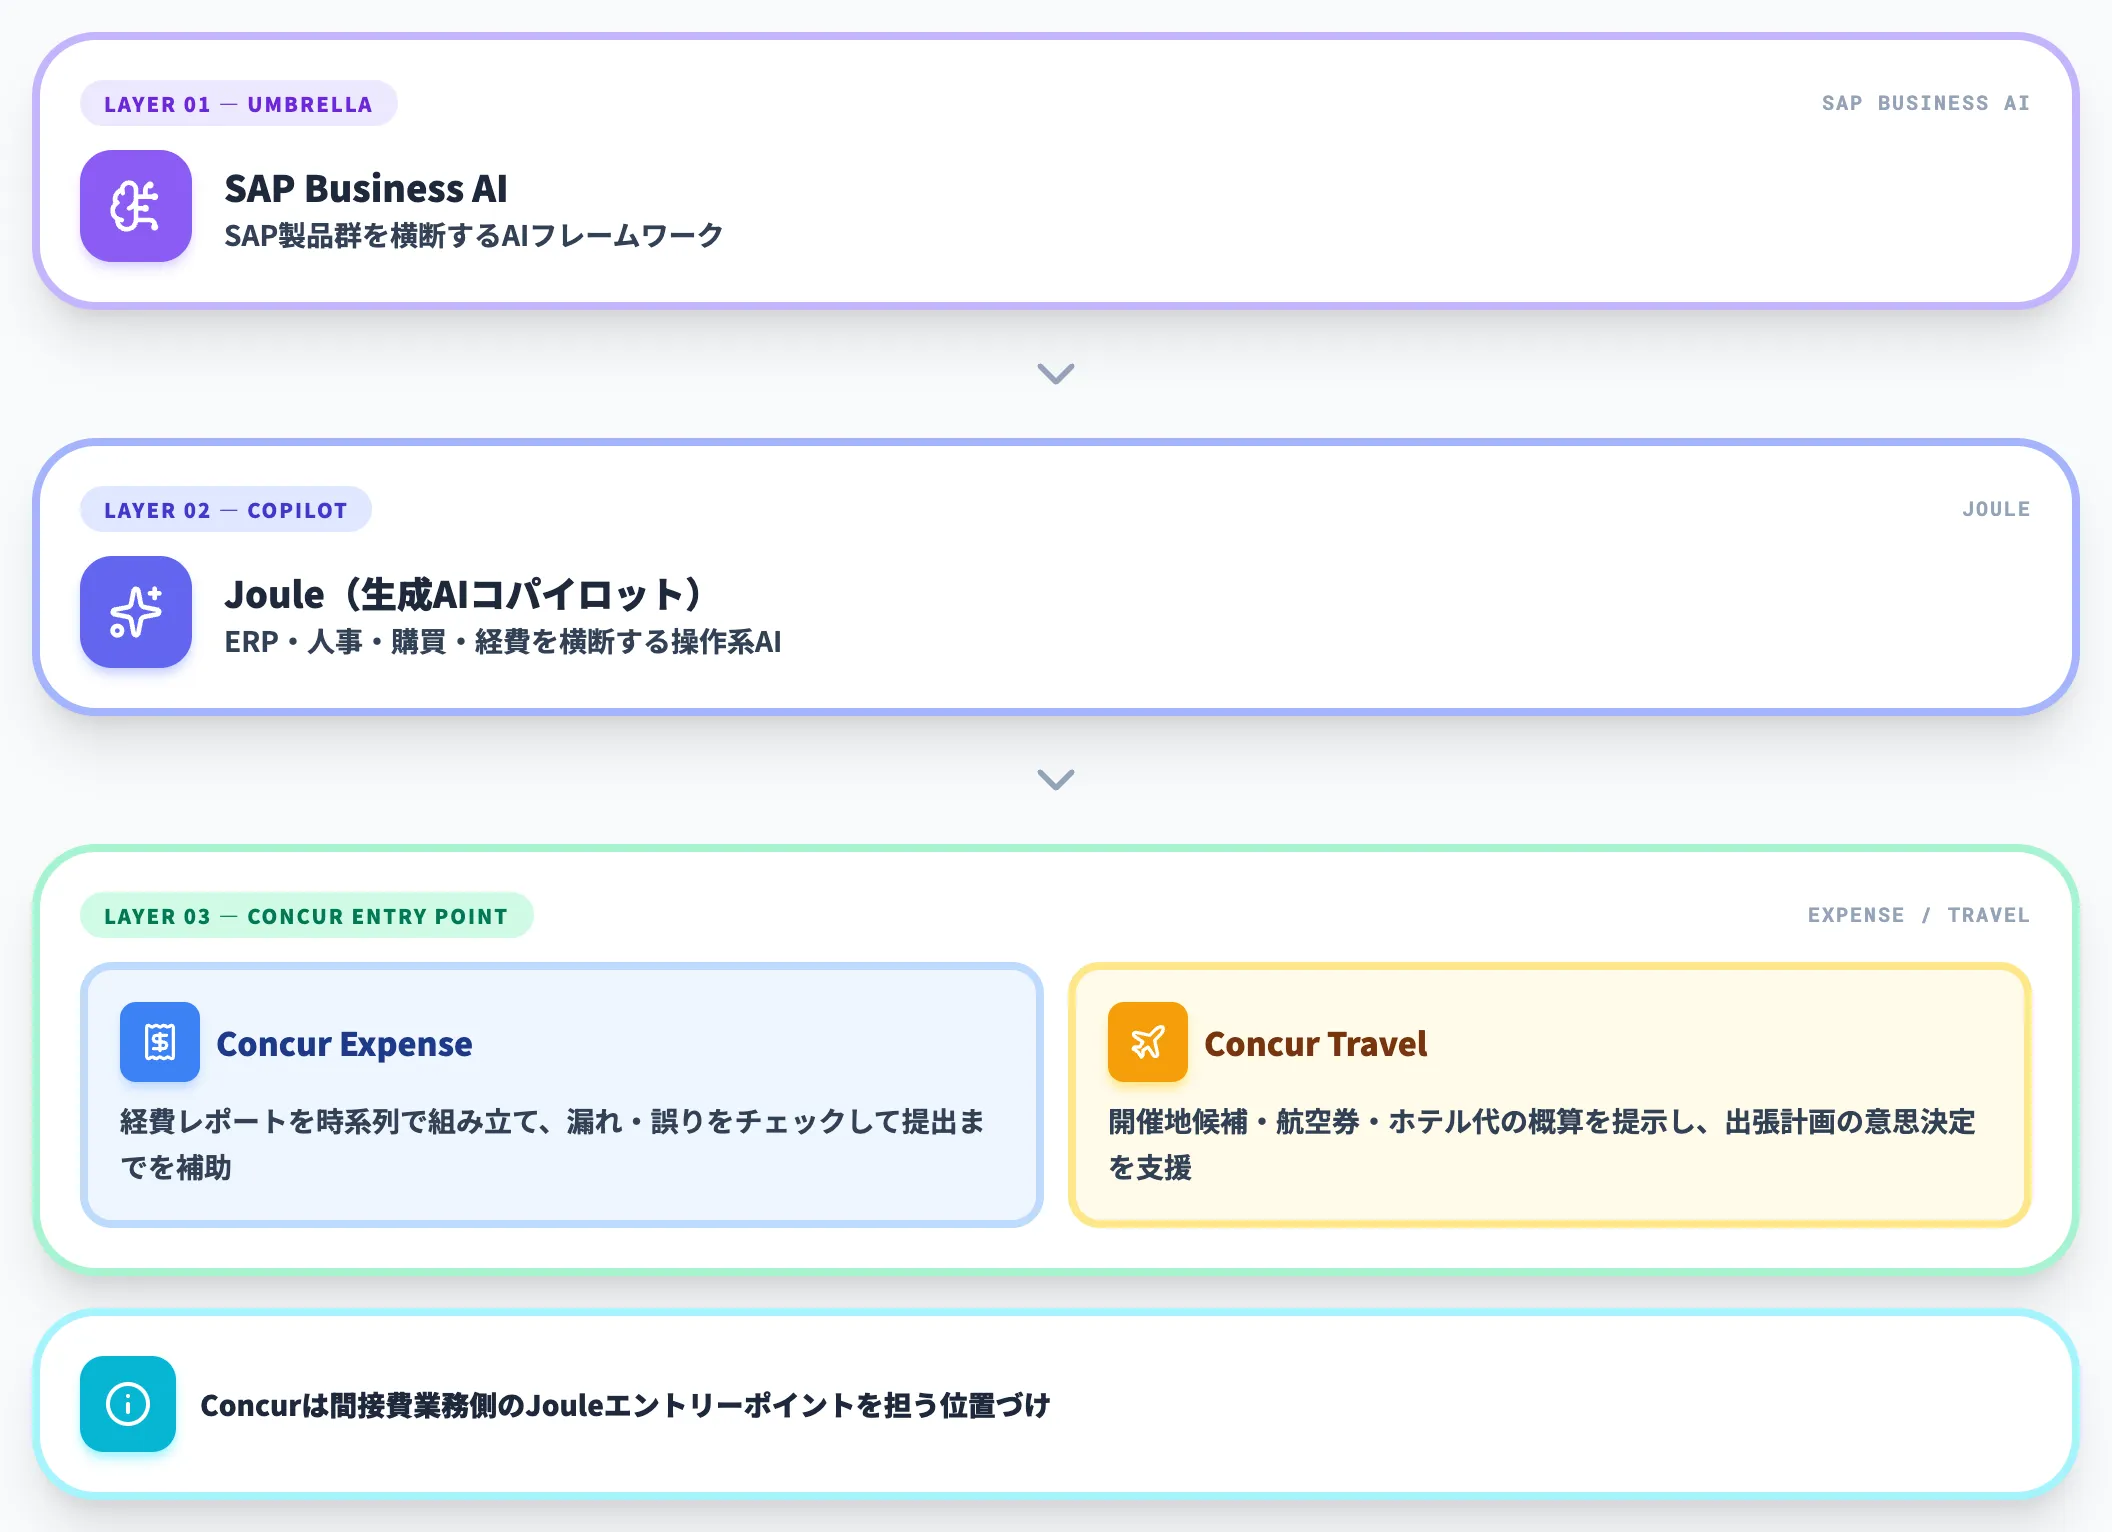2112x1532 pixels.
Task: Select the LAYER 01 — UMBRELLA badge
Action: click(238, 104)
